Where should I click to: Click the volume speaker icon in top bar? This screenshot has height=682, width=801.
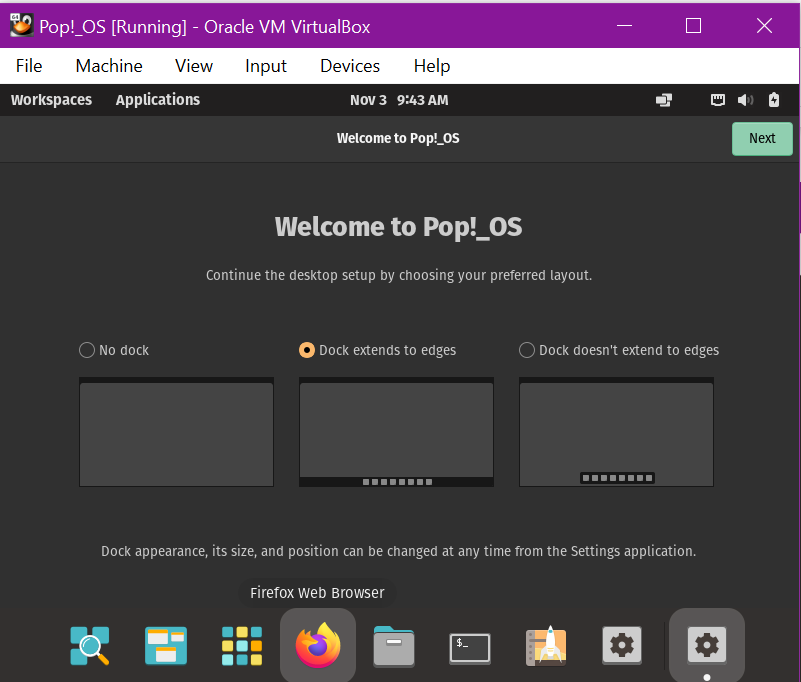(745, 100)
